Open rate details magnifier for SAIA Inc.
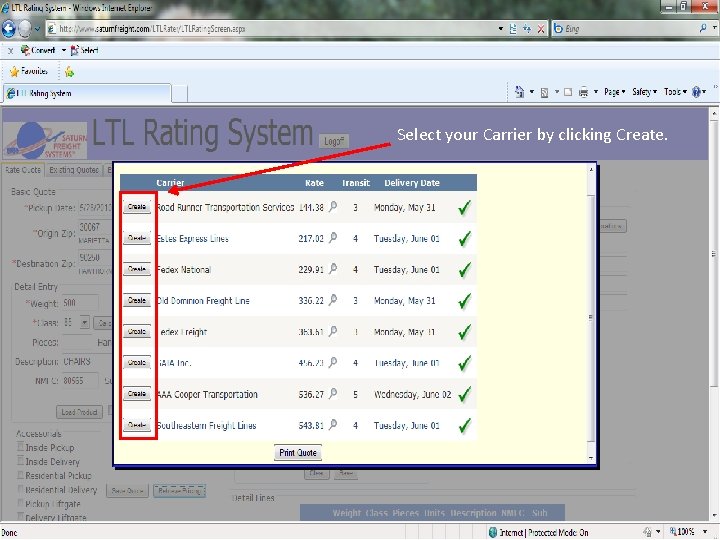The image size is (720, 540). [333, 363]
